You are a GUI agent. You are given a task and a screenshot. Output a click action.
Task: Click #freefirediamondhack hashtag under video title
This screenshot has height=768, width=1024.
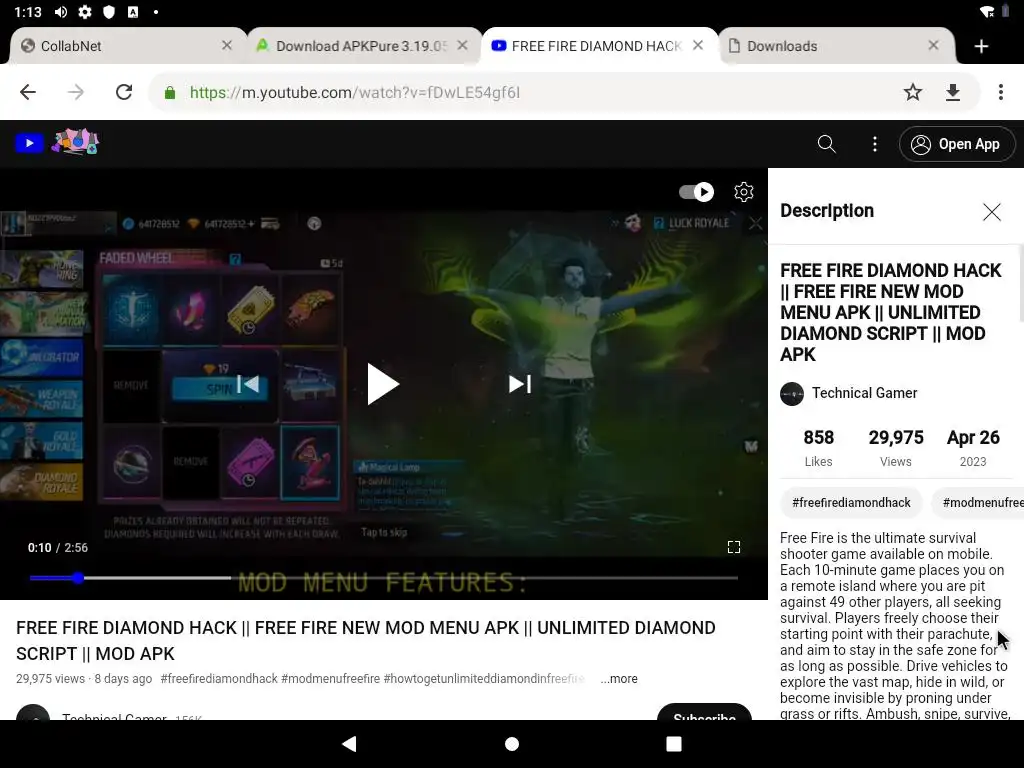219,679
